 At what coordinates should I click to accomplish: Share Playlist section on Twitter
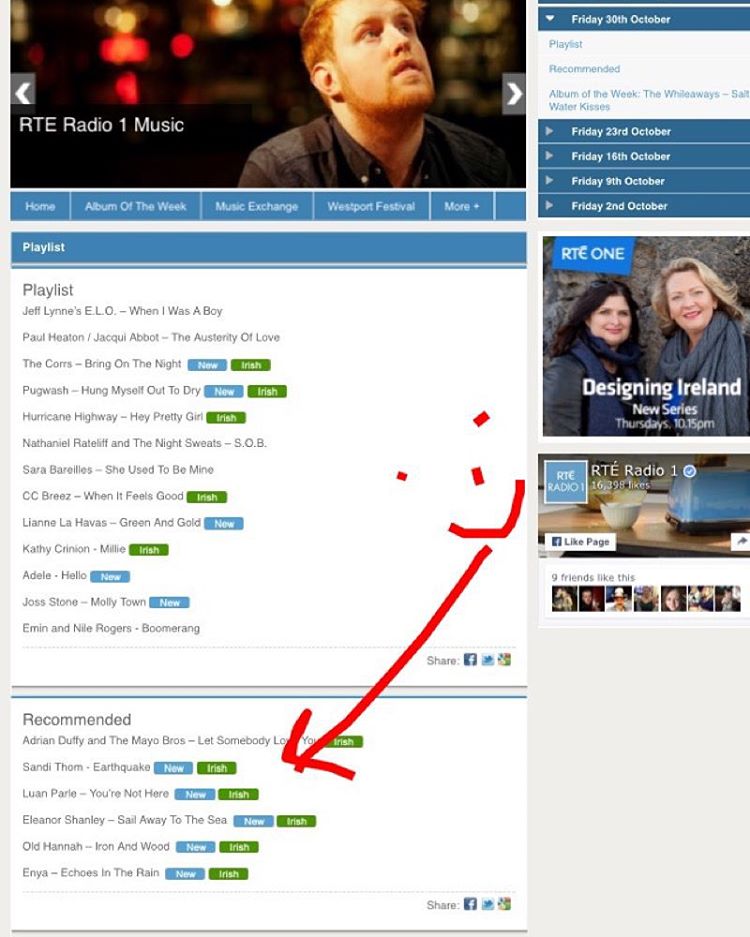point(488,660)
